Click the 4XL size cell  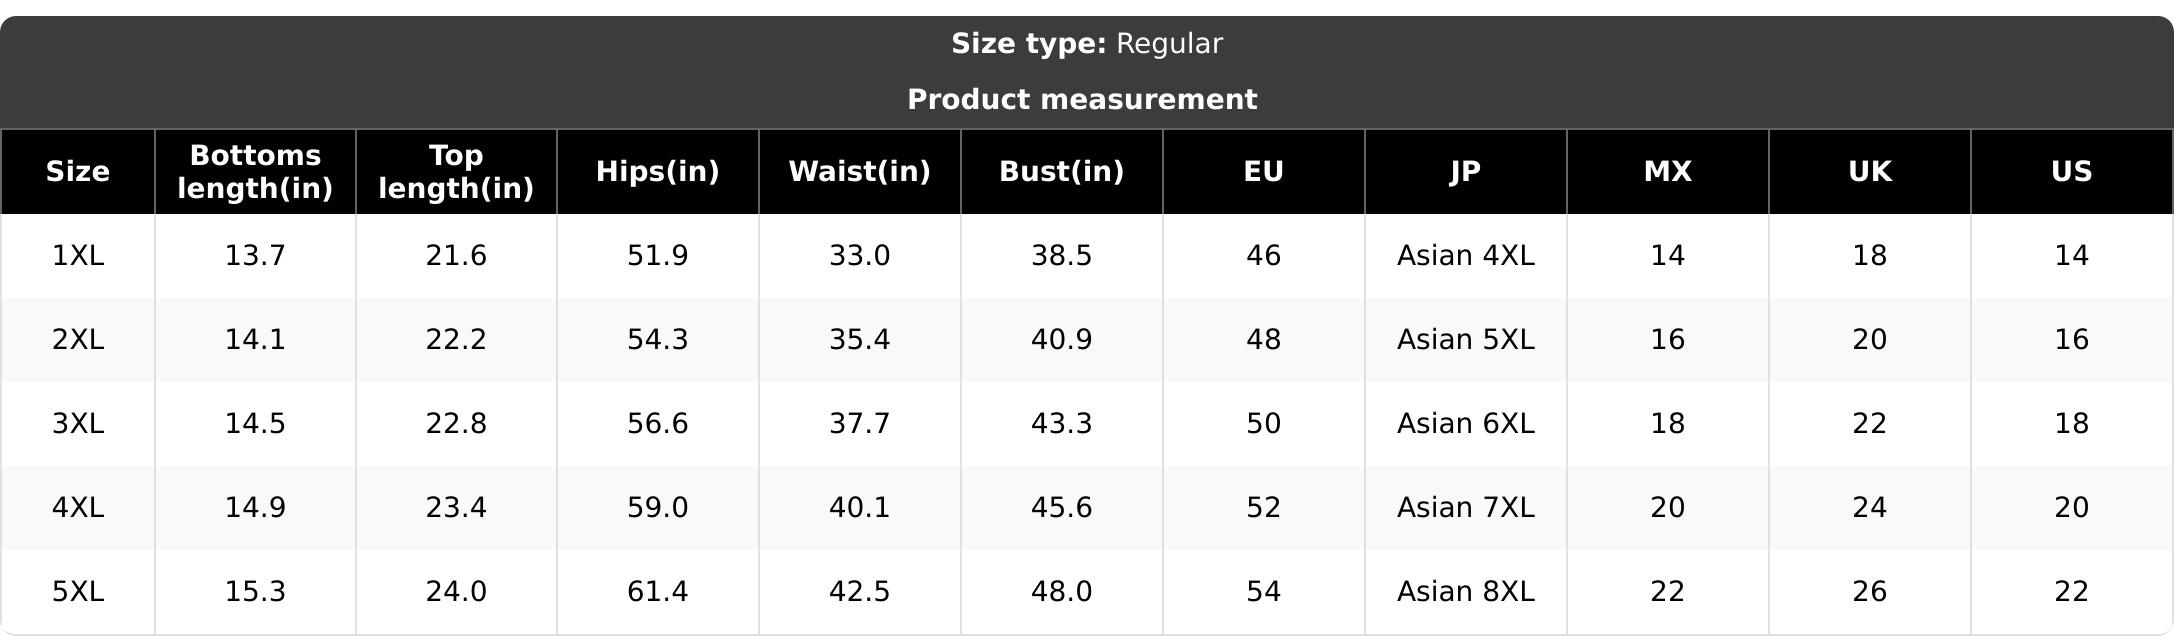(x=78, y=508)
